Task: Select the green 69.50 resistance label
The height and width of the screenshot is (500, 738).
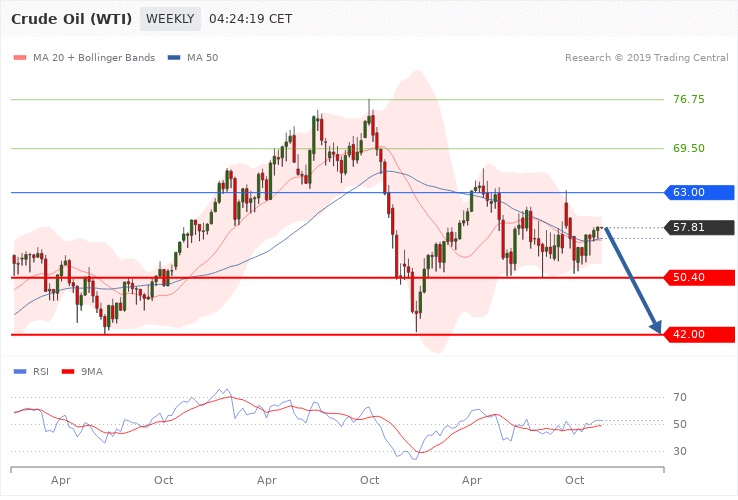Action: 689,148
